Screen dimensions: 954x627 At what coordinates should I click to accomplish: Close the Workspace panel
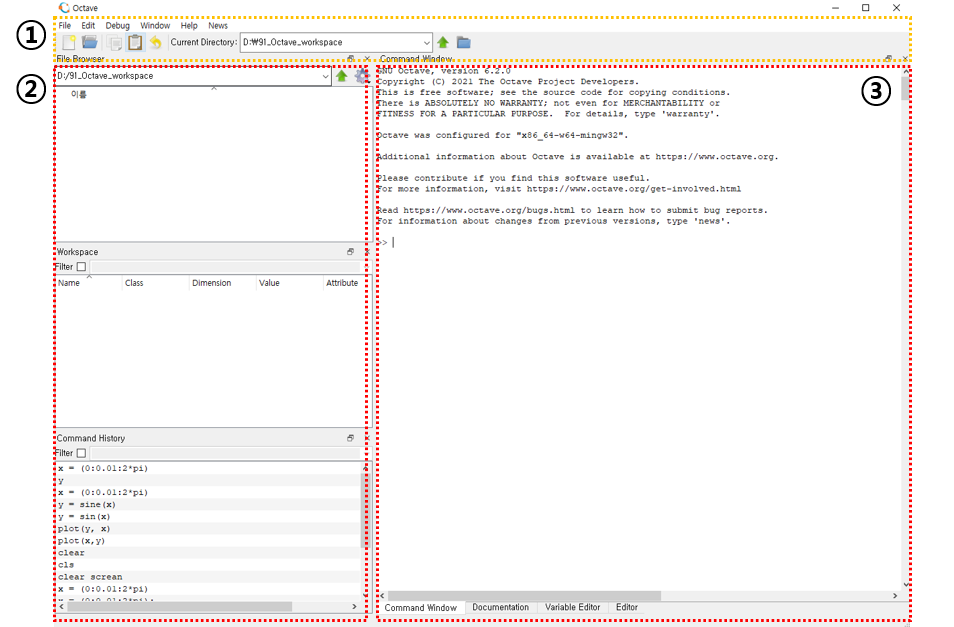point(367,251)
